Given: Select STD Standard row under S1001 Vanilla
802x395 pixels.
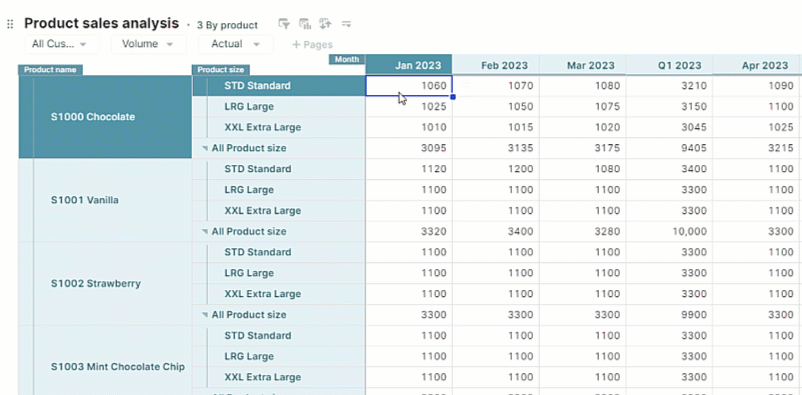Looking at the screenshot, I should click(x=279, y=169).
